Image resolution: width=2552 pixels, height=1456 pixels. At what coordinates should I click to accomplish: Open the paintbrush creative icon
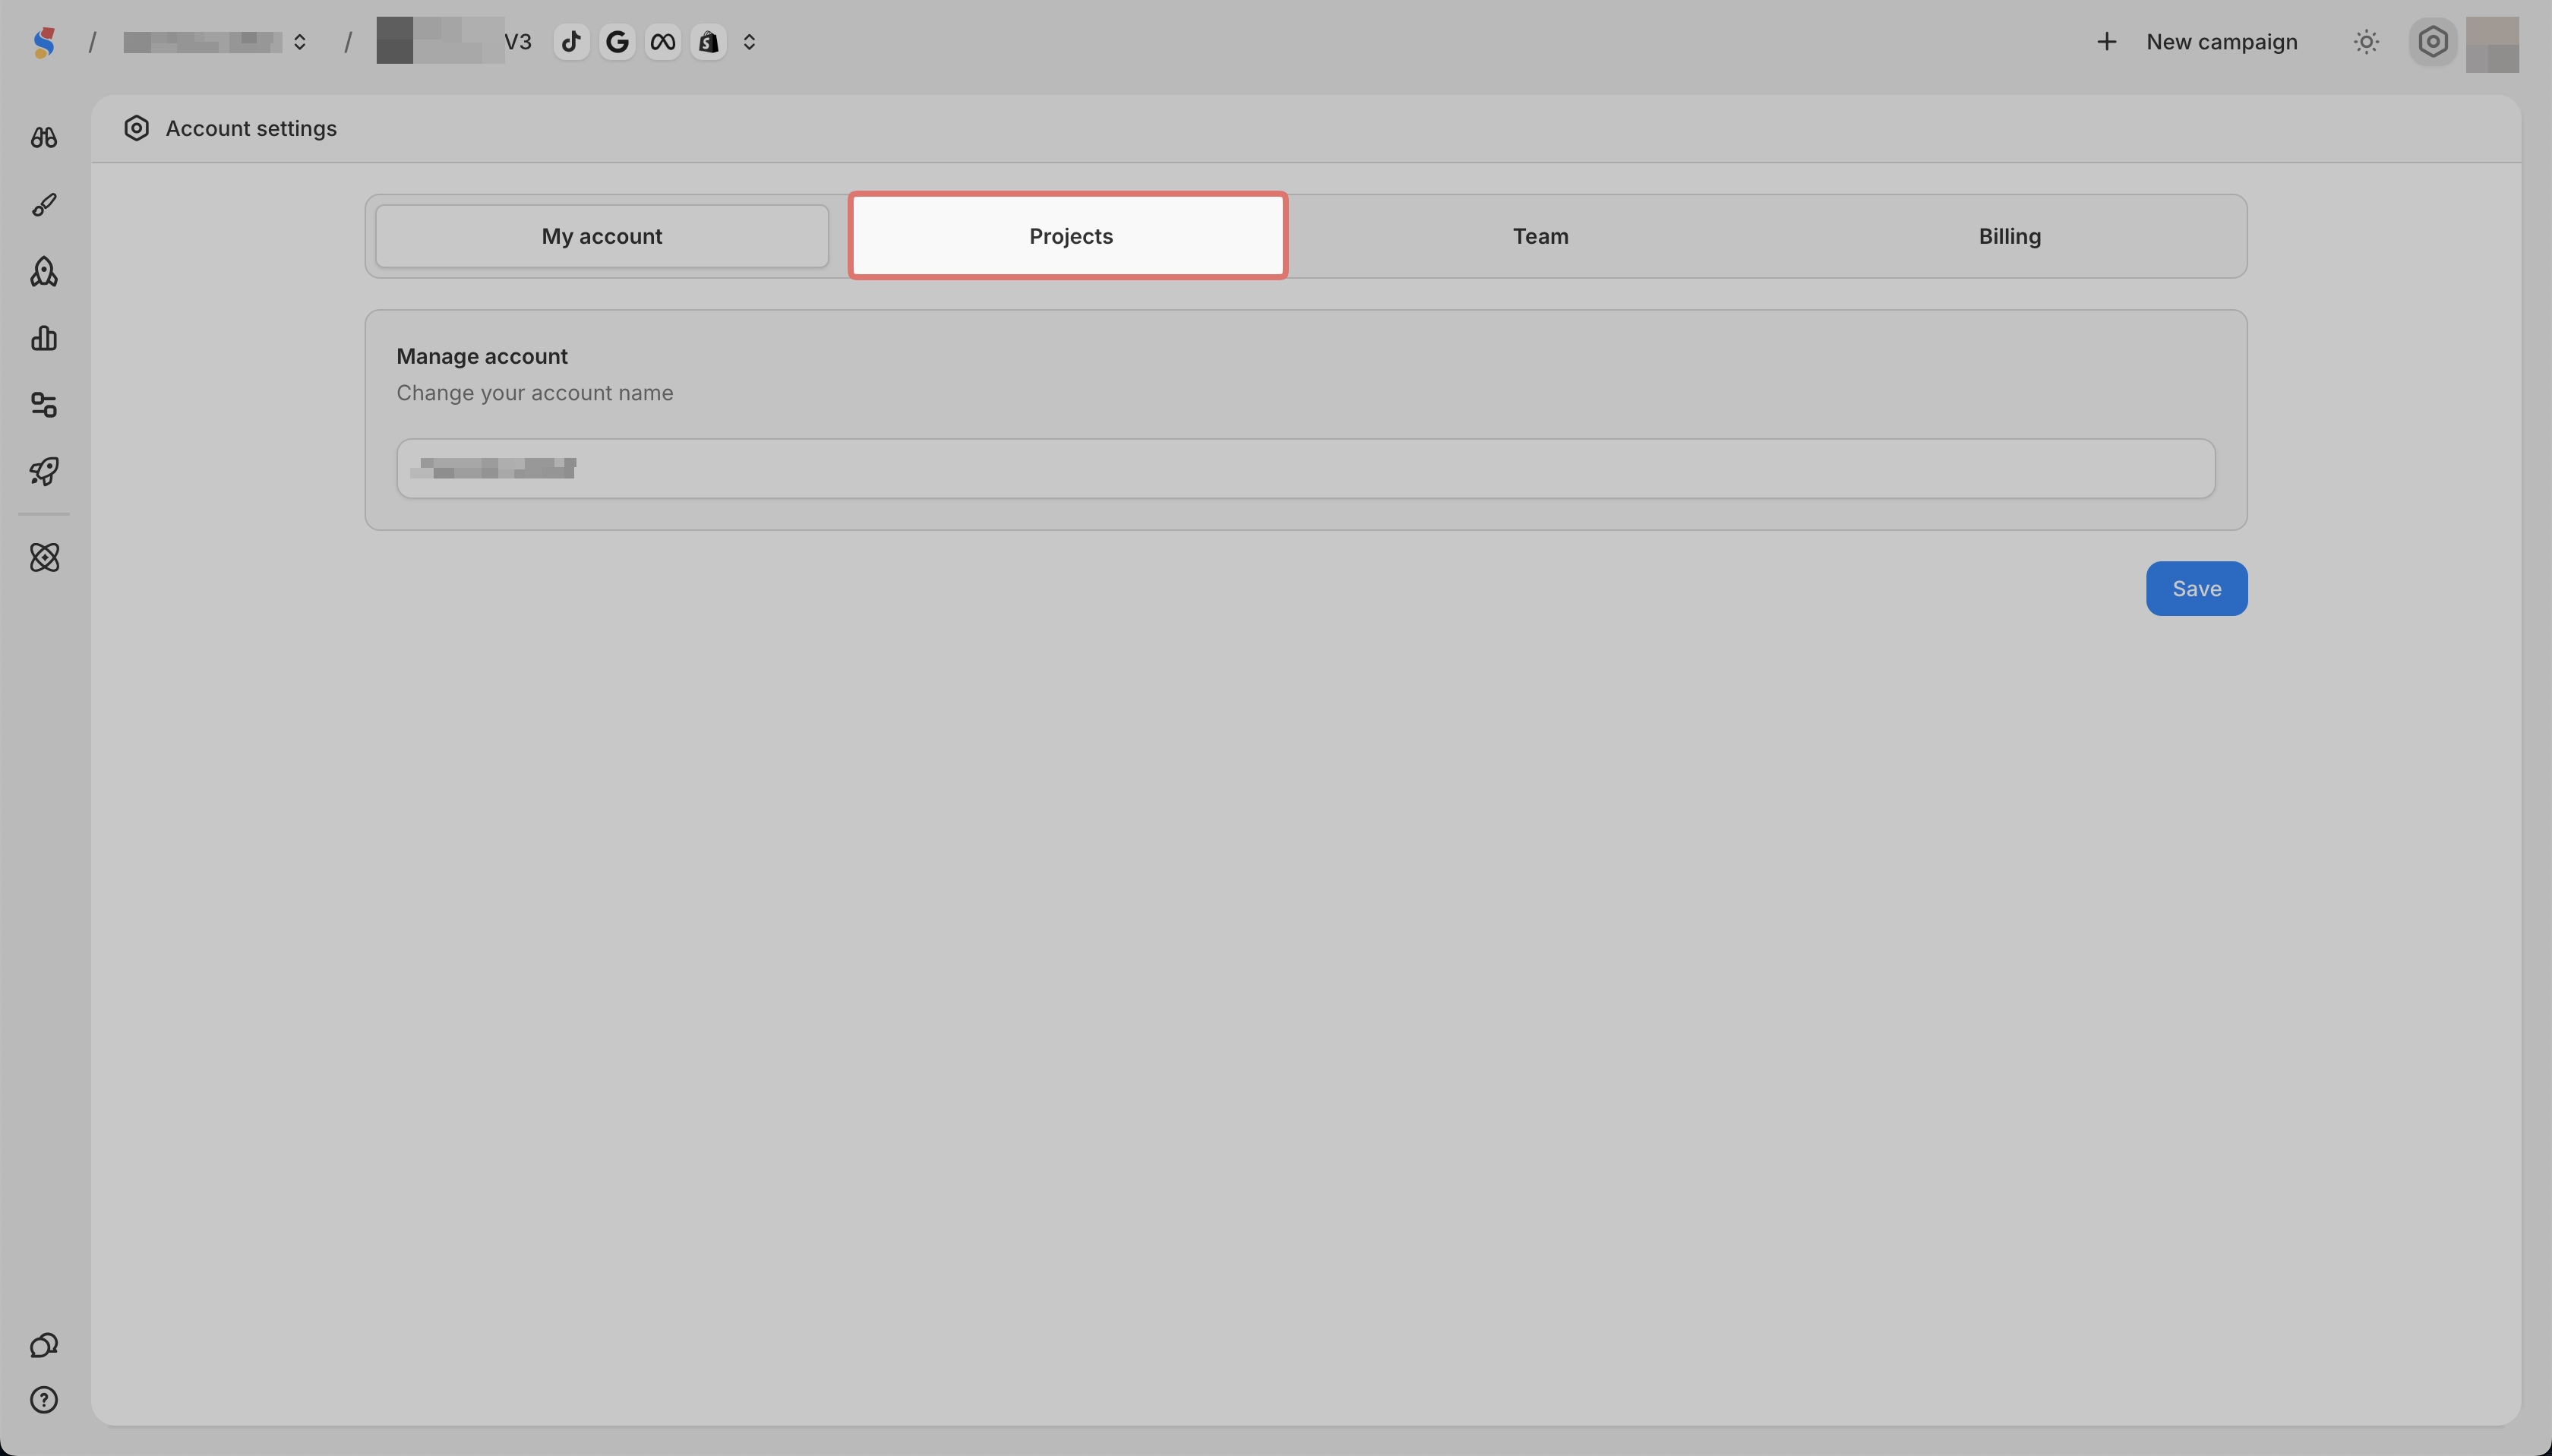[x=44, y=205]
